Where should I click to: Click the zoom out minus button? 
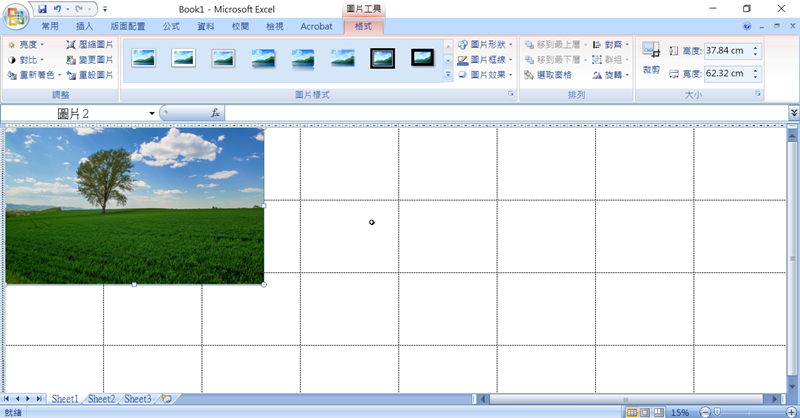click(x=705, y=412)
